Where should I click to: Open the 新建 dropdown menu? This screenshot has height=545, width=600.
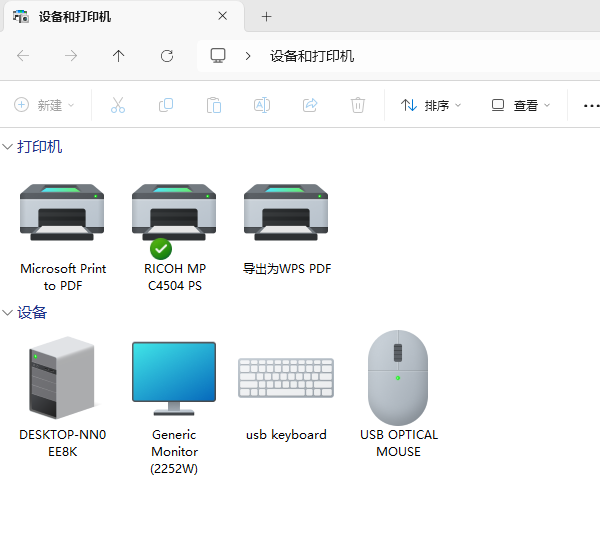44,105
